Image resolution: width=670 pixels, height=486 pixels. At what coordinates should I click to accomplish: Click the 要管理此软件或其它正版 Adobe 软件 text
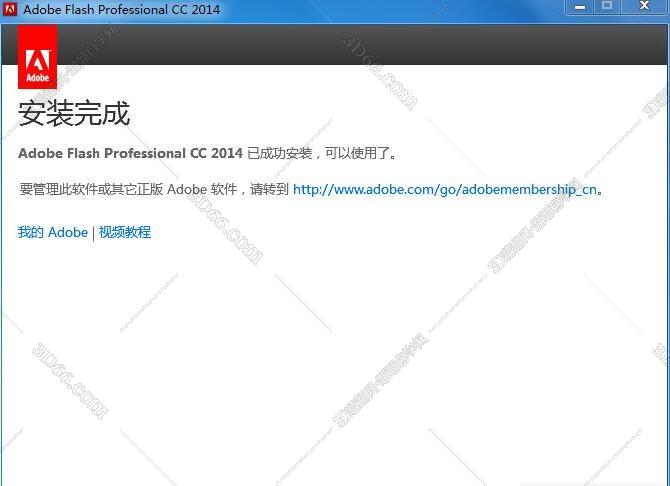(x=128, y=189)
